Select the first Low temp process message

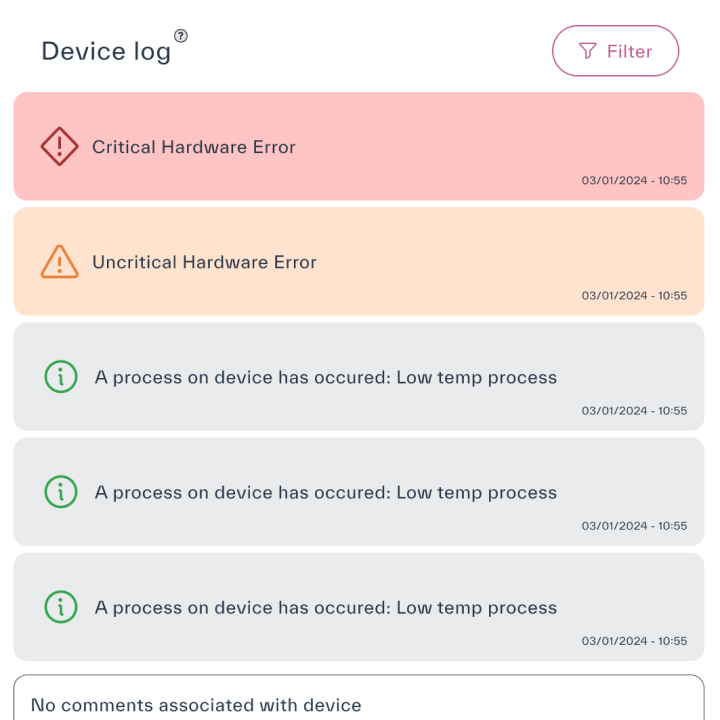coord(326,377)
